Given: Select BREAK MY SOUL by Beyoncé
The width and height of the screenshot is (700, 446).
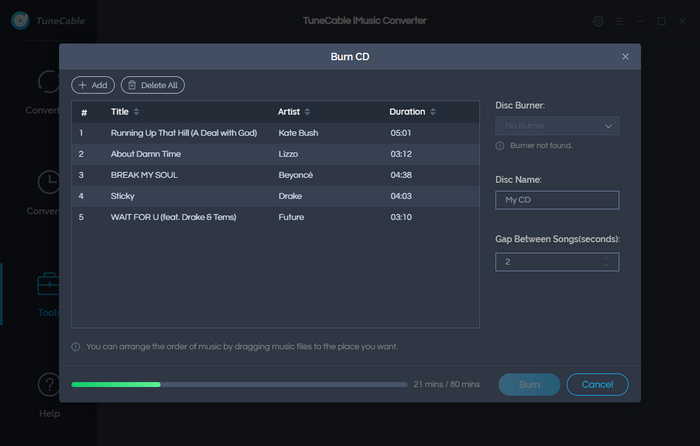Looking at the screenshot, I should click(275, 175).
